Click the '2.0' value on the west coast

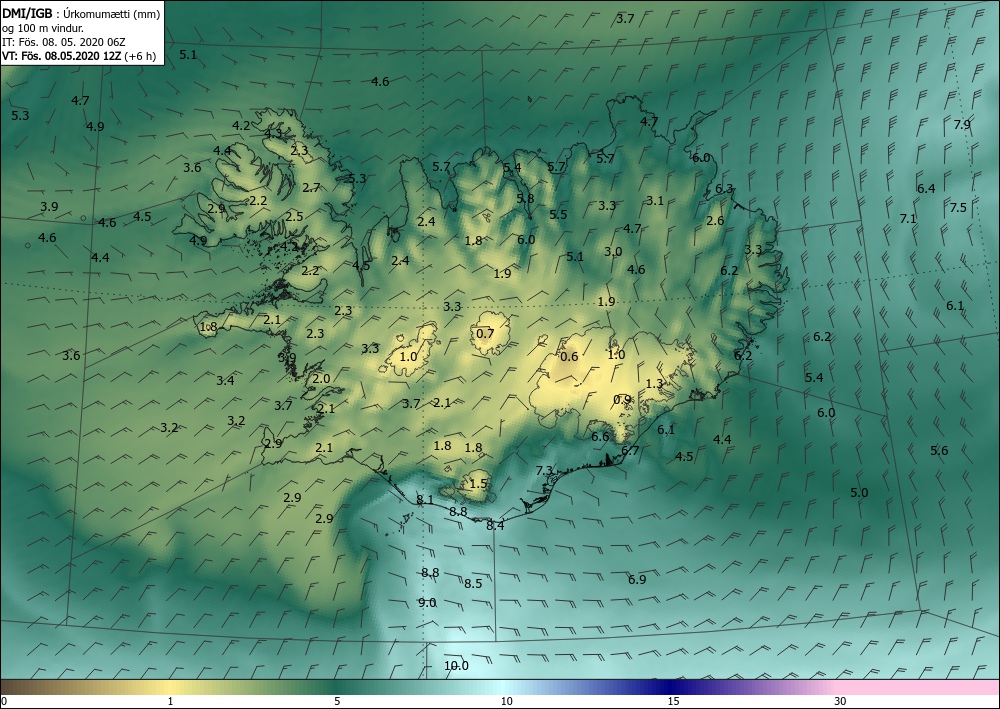click(x=321, y=379)
